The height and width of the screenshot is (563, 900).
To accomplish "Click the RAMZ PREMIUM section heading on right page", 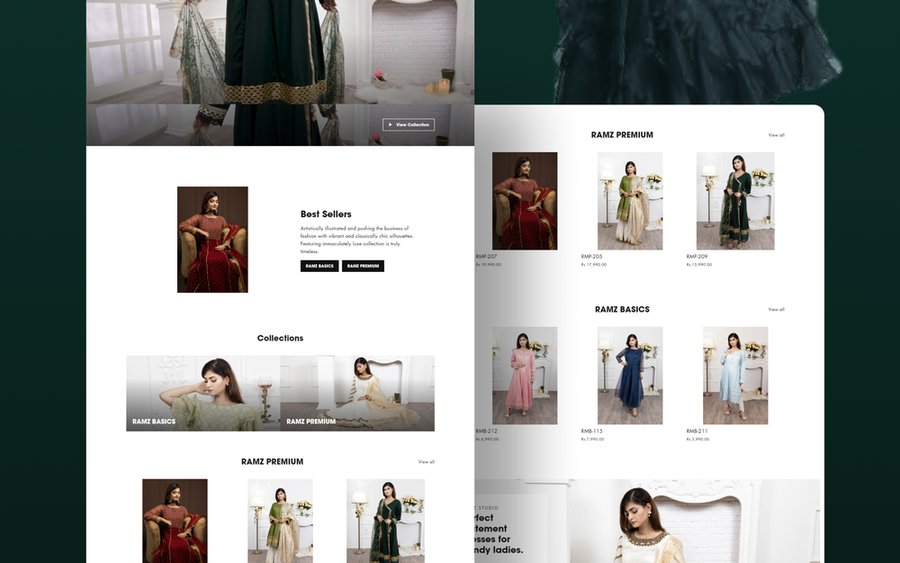I will click(622, 135).
